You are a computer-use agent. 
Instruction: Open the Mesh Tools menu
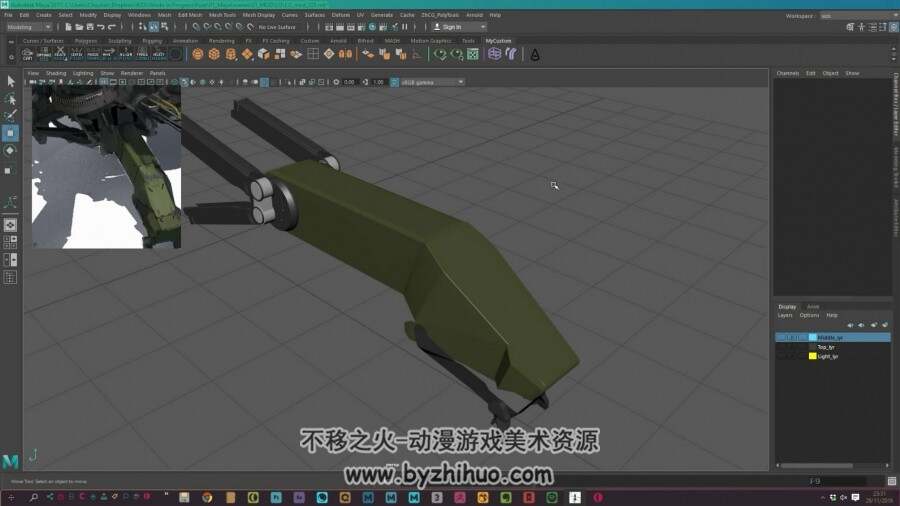tap(222, 15)
